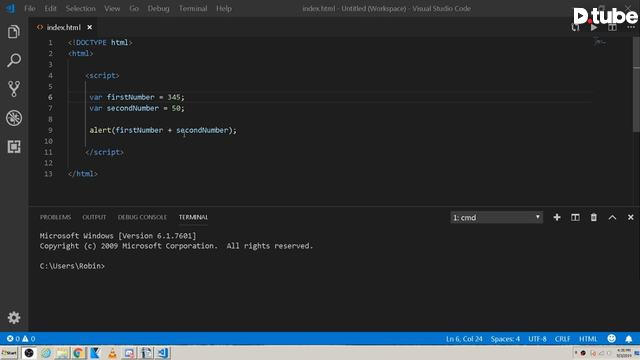Click the VS Code logo in title bar
Screen dimensions: 640x360
click(x=10, y=8)
